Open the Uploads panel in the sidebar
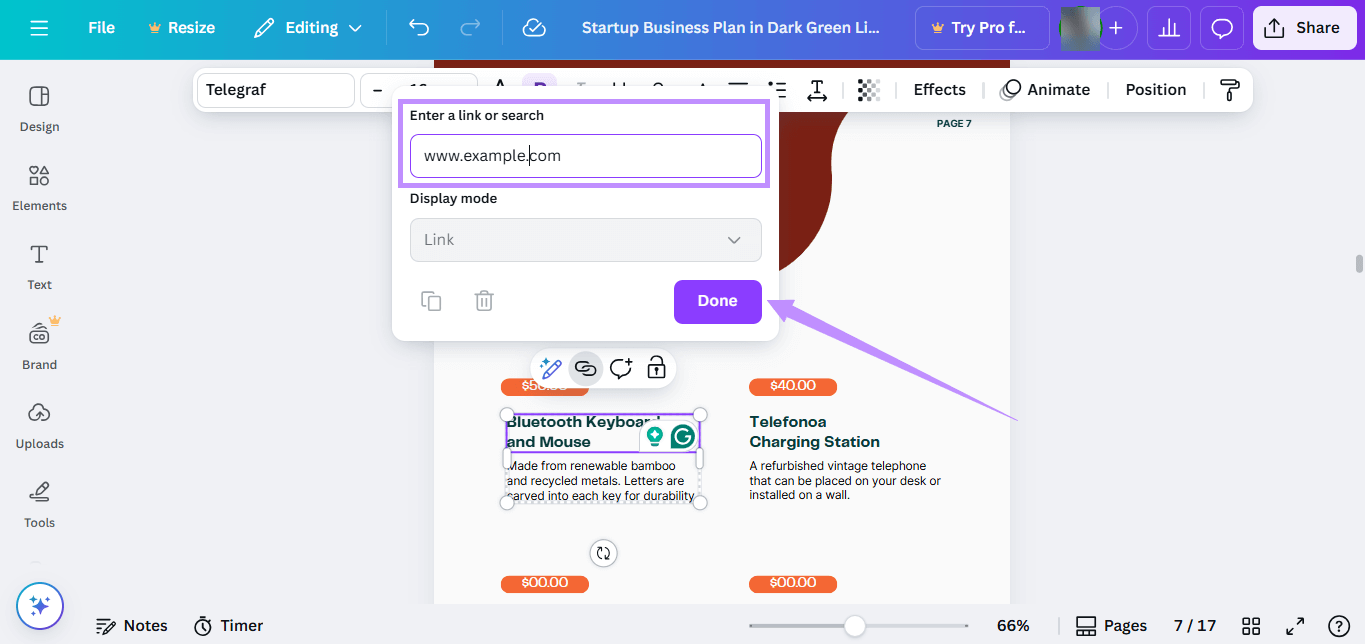 click(39, 425)
